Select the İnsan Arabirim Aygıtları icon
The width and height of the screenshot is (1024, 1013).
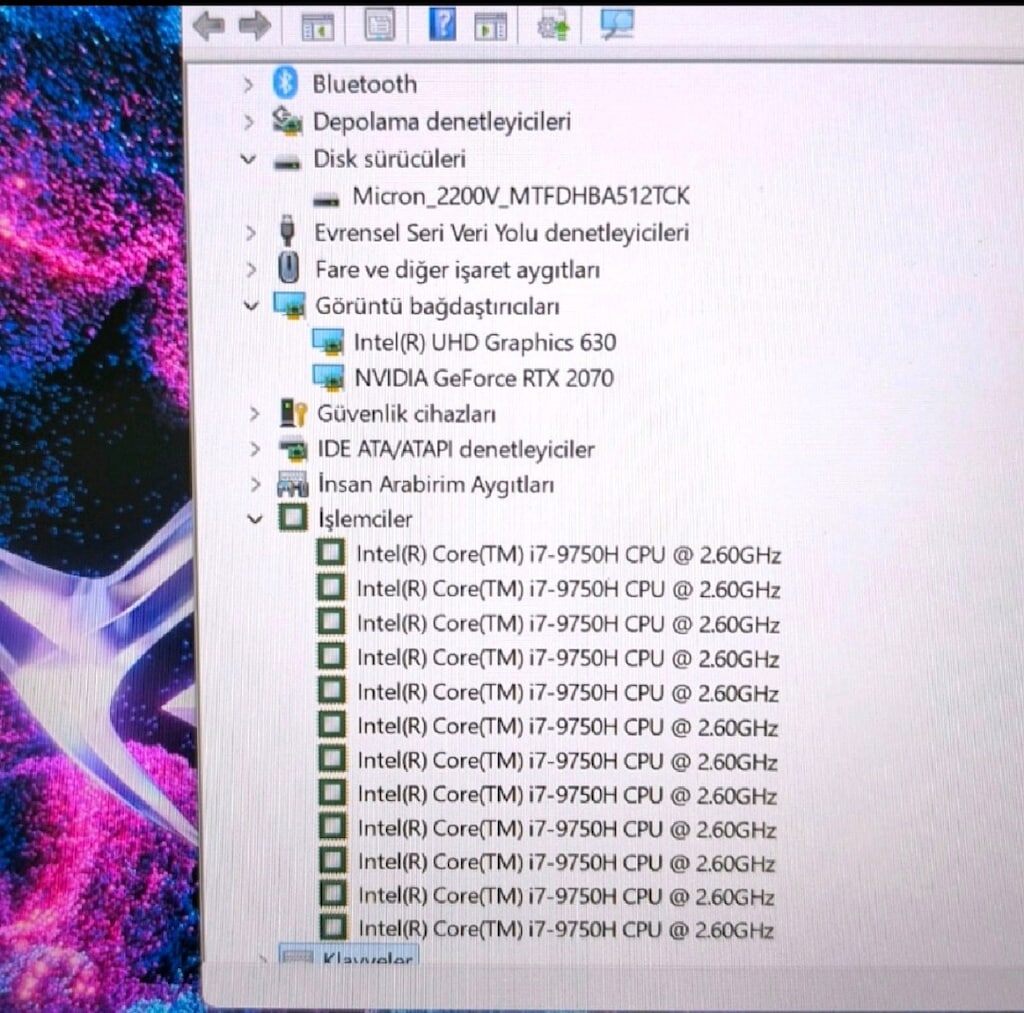[x=293, y=484]
